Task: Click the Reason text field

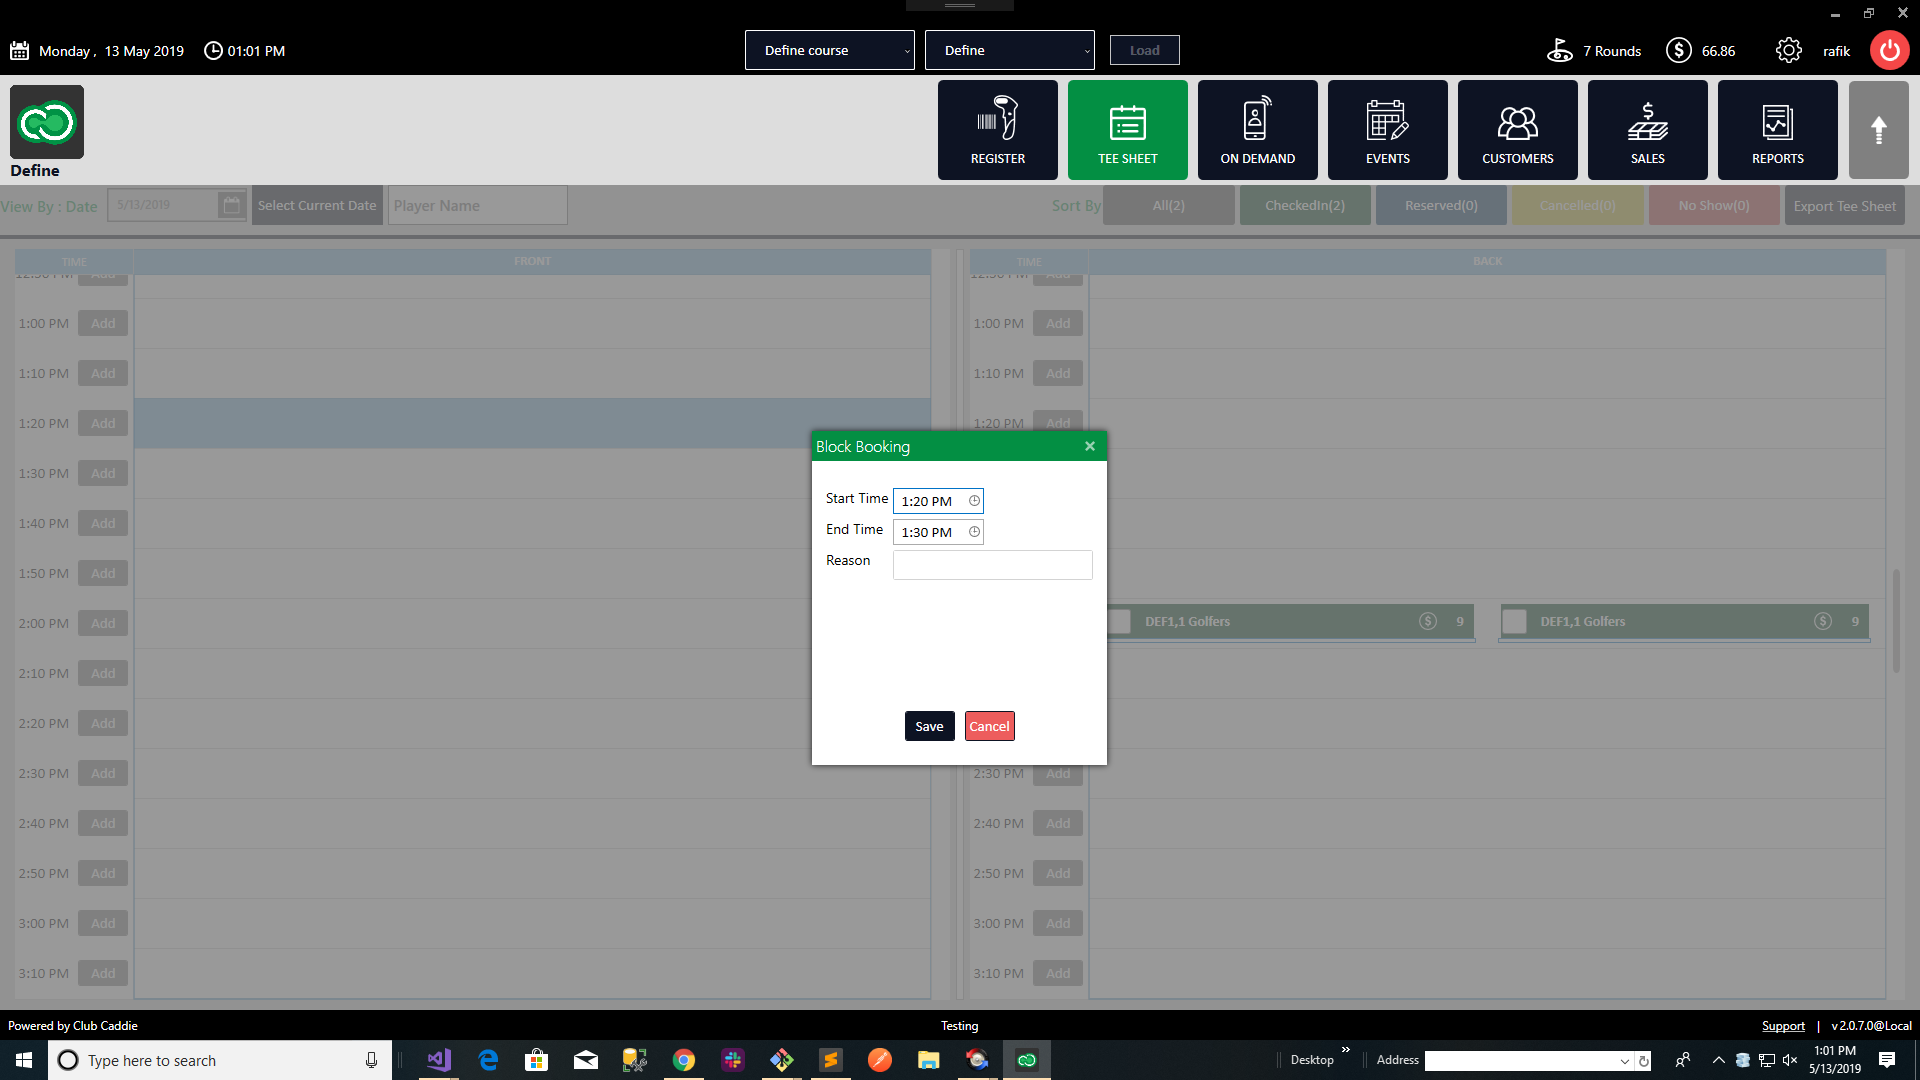Action: coord(992,565)
